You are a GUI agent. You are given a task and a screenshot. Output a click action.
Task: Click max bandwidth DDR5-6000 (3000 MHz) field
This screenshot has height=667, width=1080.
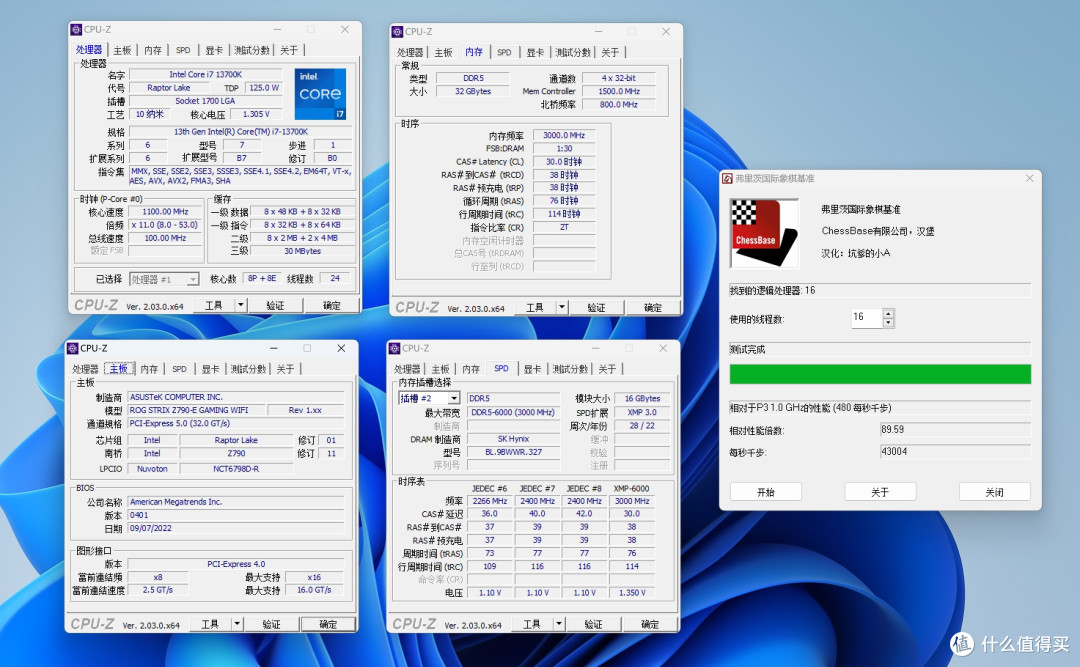[x=513, y=412]
